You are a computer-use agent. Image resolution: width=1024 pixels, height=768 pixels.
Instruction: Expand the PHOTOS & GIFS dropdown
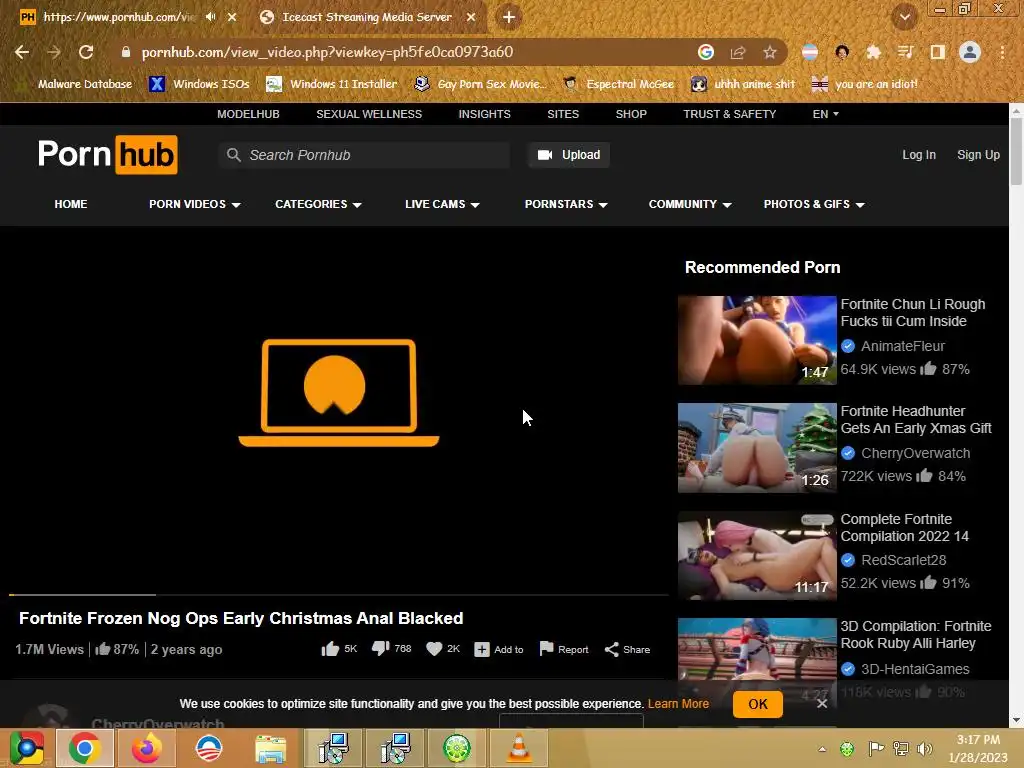point(814,204)
